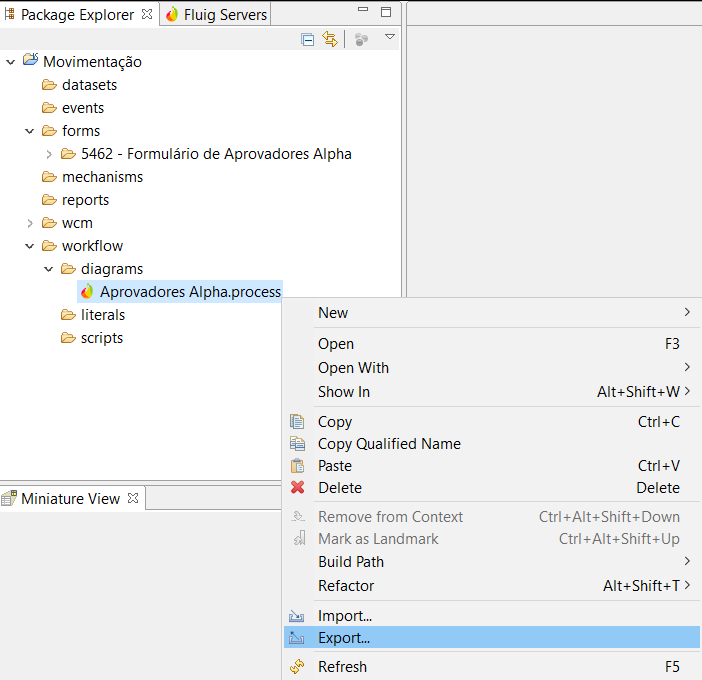The width and height of the screenshot is (702, 680).
Task: Open the Package Explorer view menu arrow
Action: [390, 37]
